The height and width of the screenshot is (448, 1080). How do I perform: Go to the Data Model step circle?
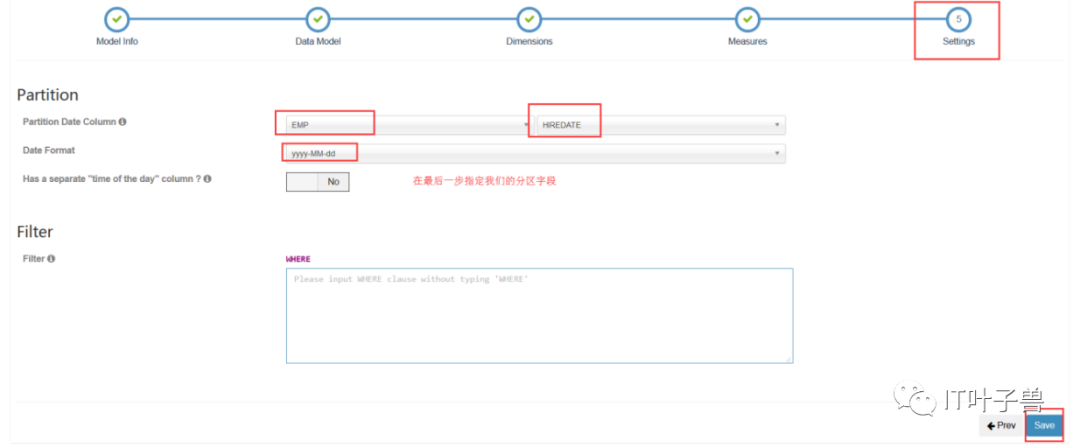318,19
